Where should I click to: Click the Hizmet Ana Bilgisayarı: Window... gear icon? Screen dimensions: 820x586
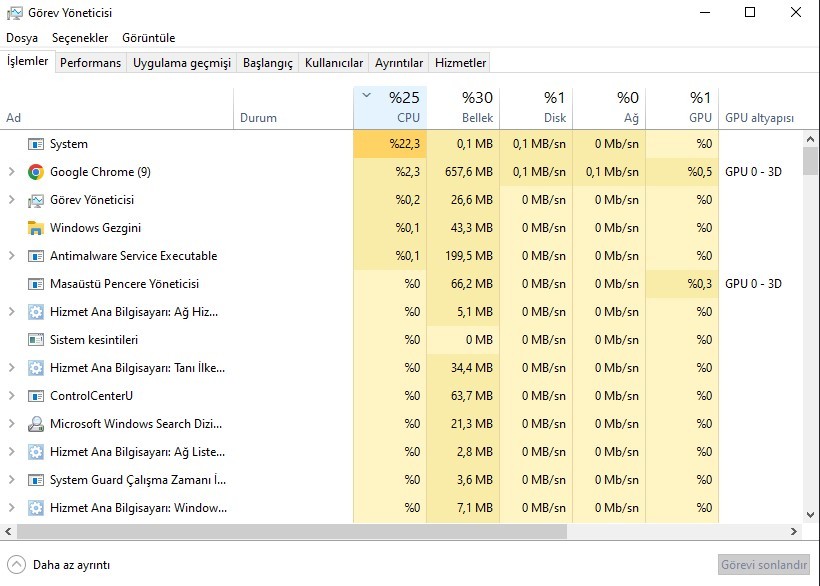click(x=36, y=508)
